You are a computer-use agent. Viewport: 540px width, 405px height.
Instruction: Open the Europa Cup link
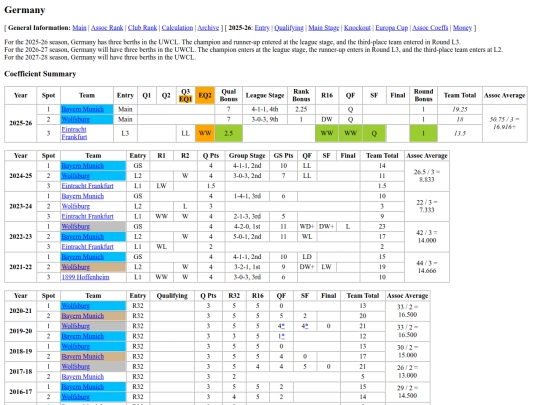point(392,28)
